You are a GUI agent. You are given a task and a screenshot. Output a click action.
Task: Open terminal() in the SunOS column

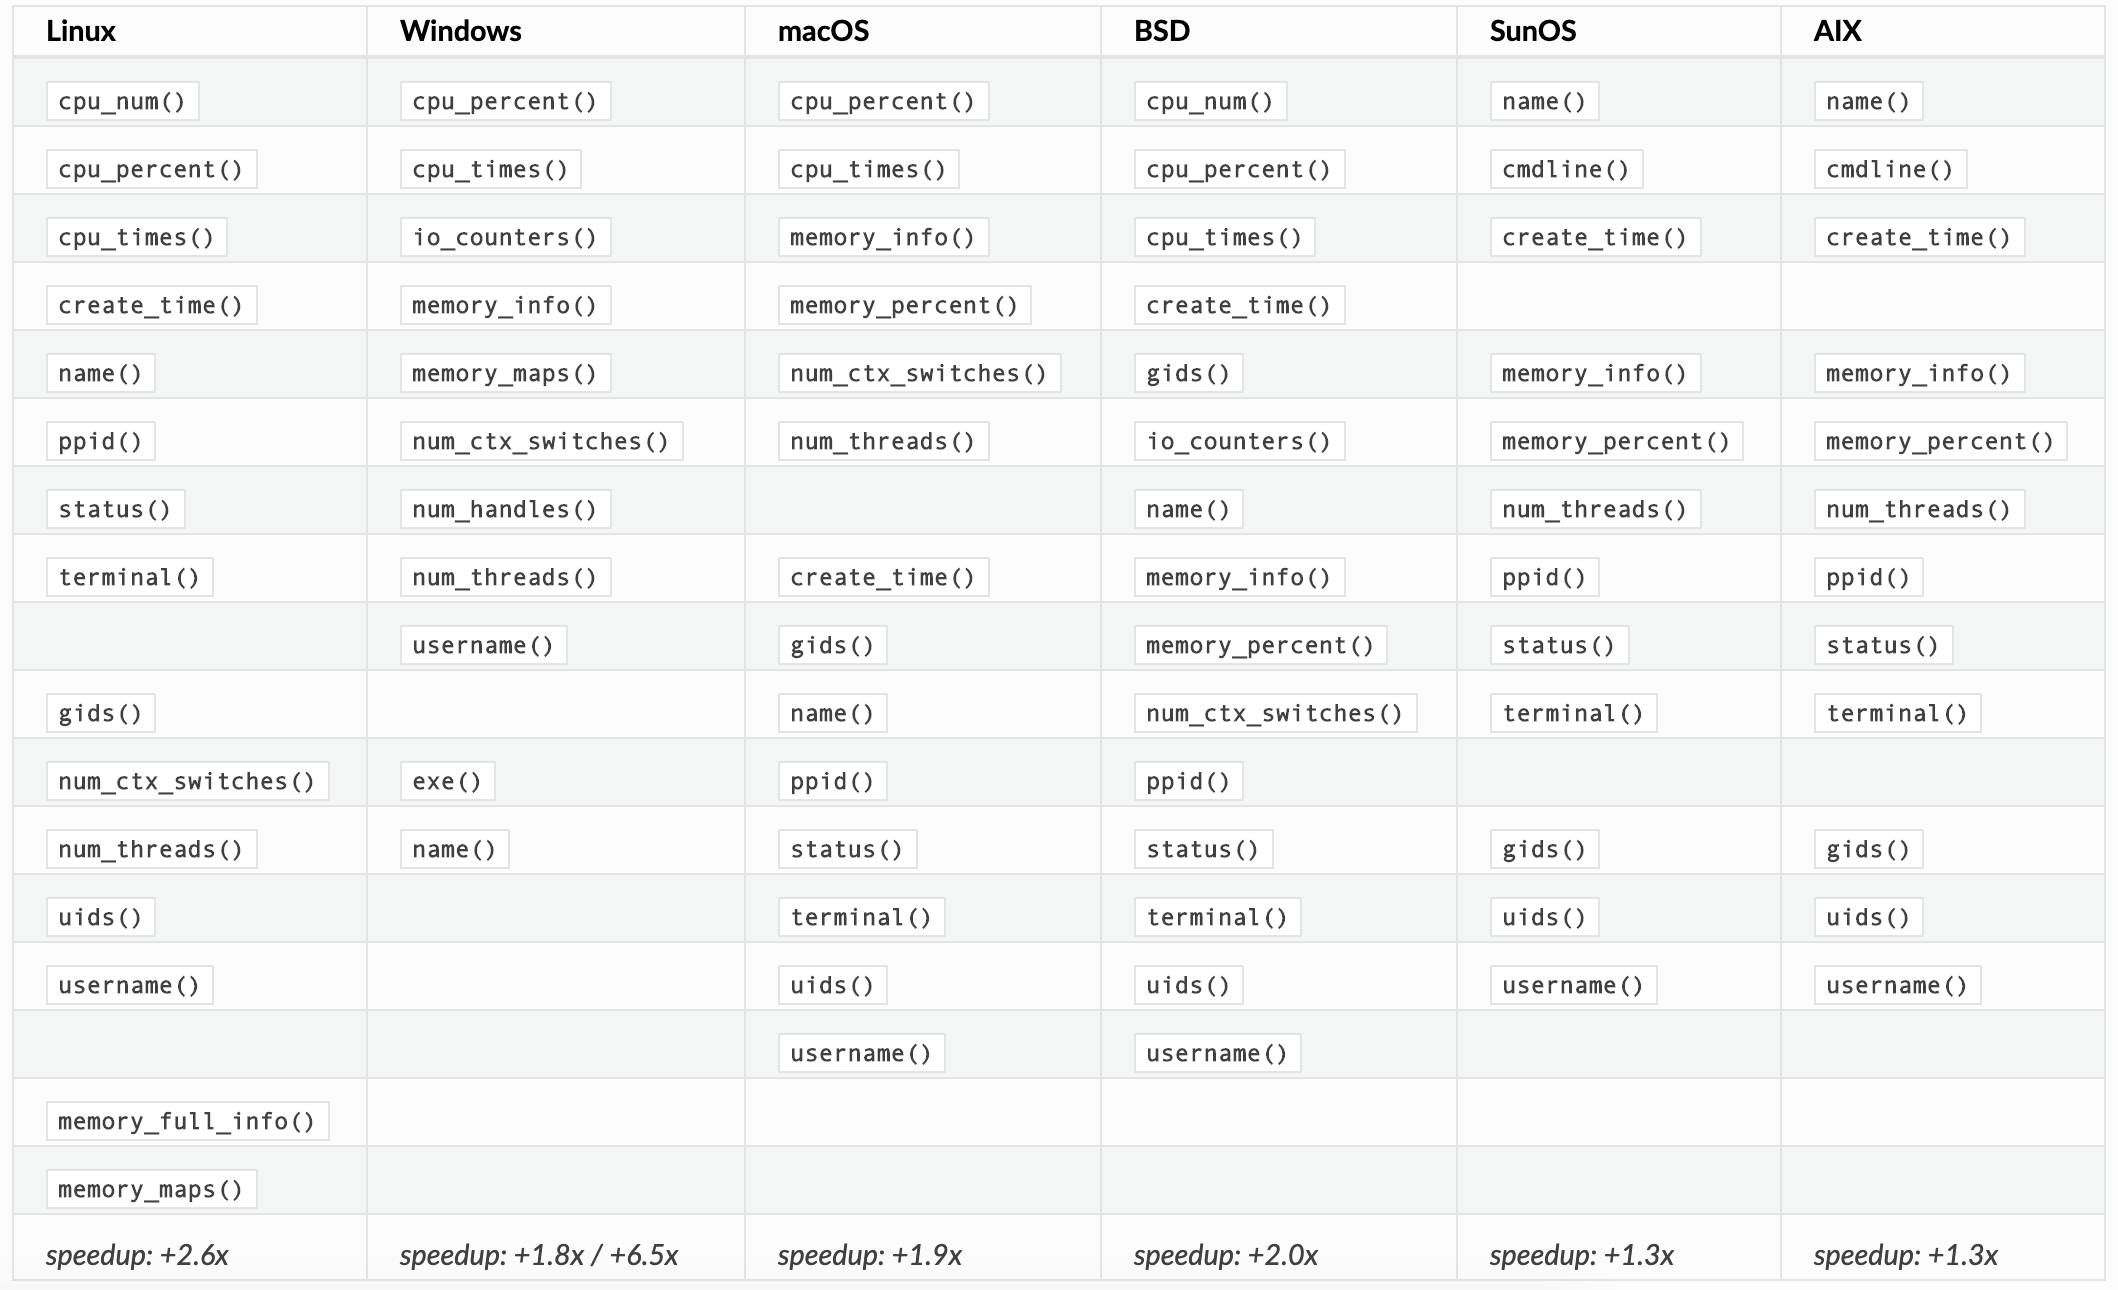click(x=1573, y=713)
